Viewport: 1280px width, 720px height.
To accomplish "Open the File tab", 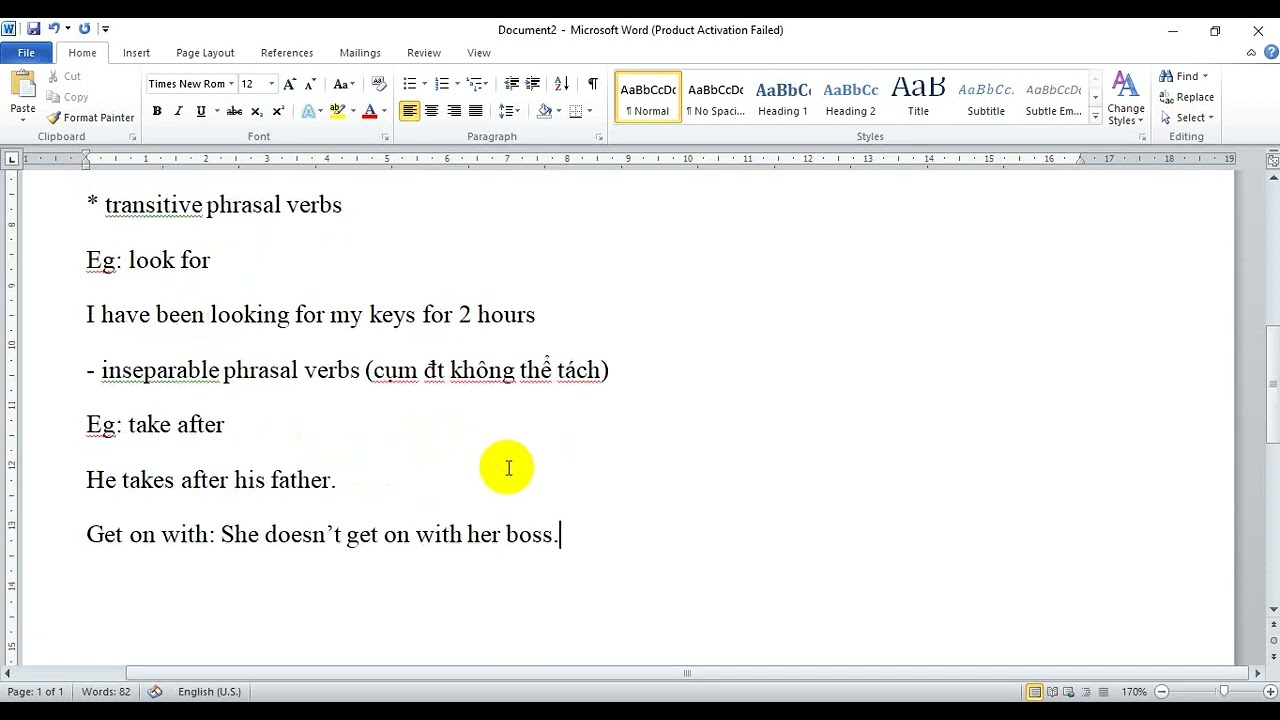I will (x=26, y=53).
